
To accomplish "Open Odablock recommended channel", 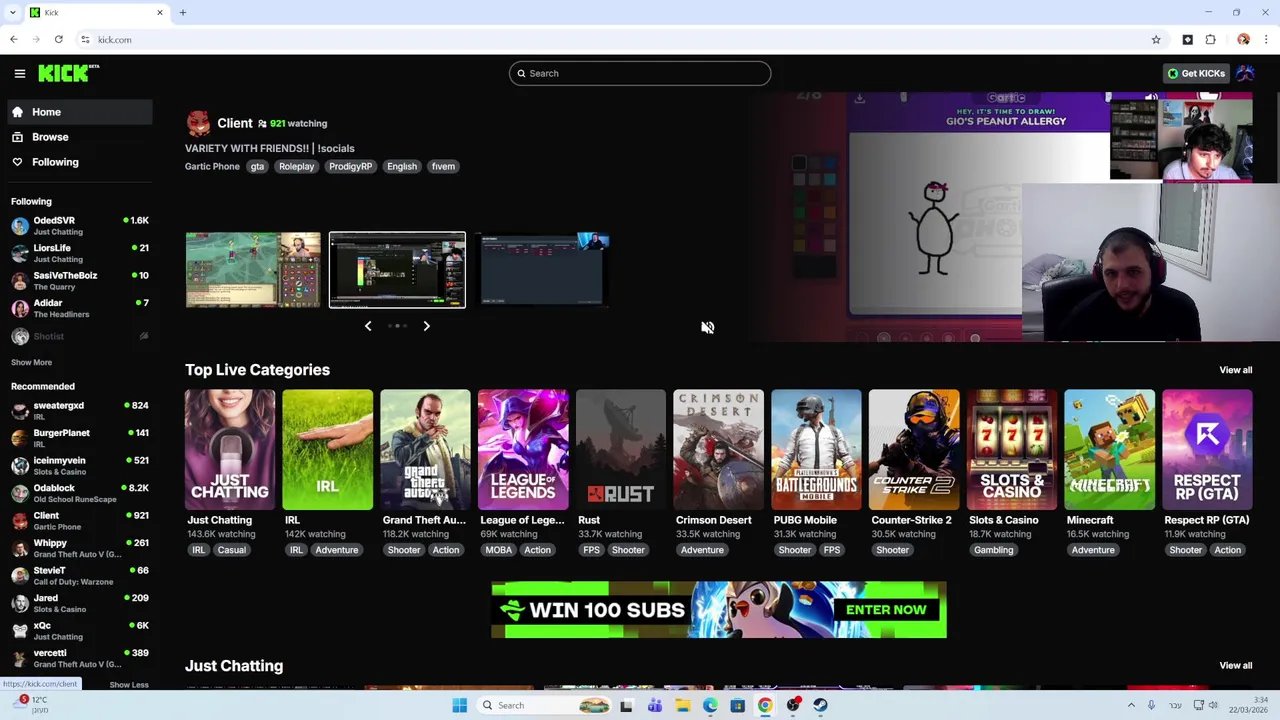I will (x=80, y=493).
